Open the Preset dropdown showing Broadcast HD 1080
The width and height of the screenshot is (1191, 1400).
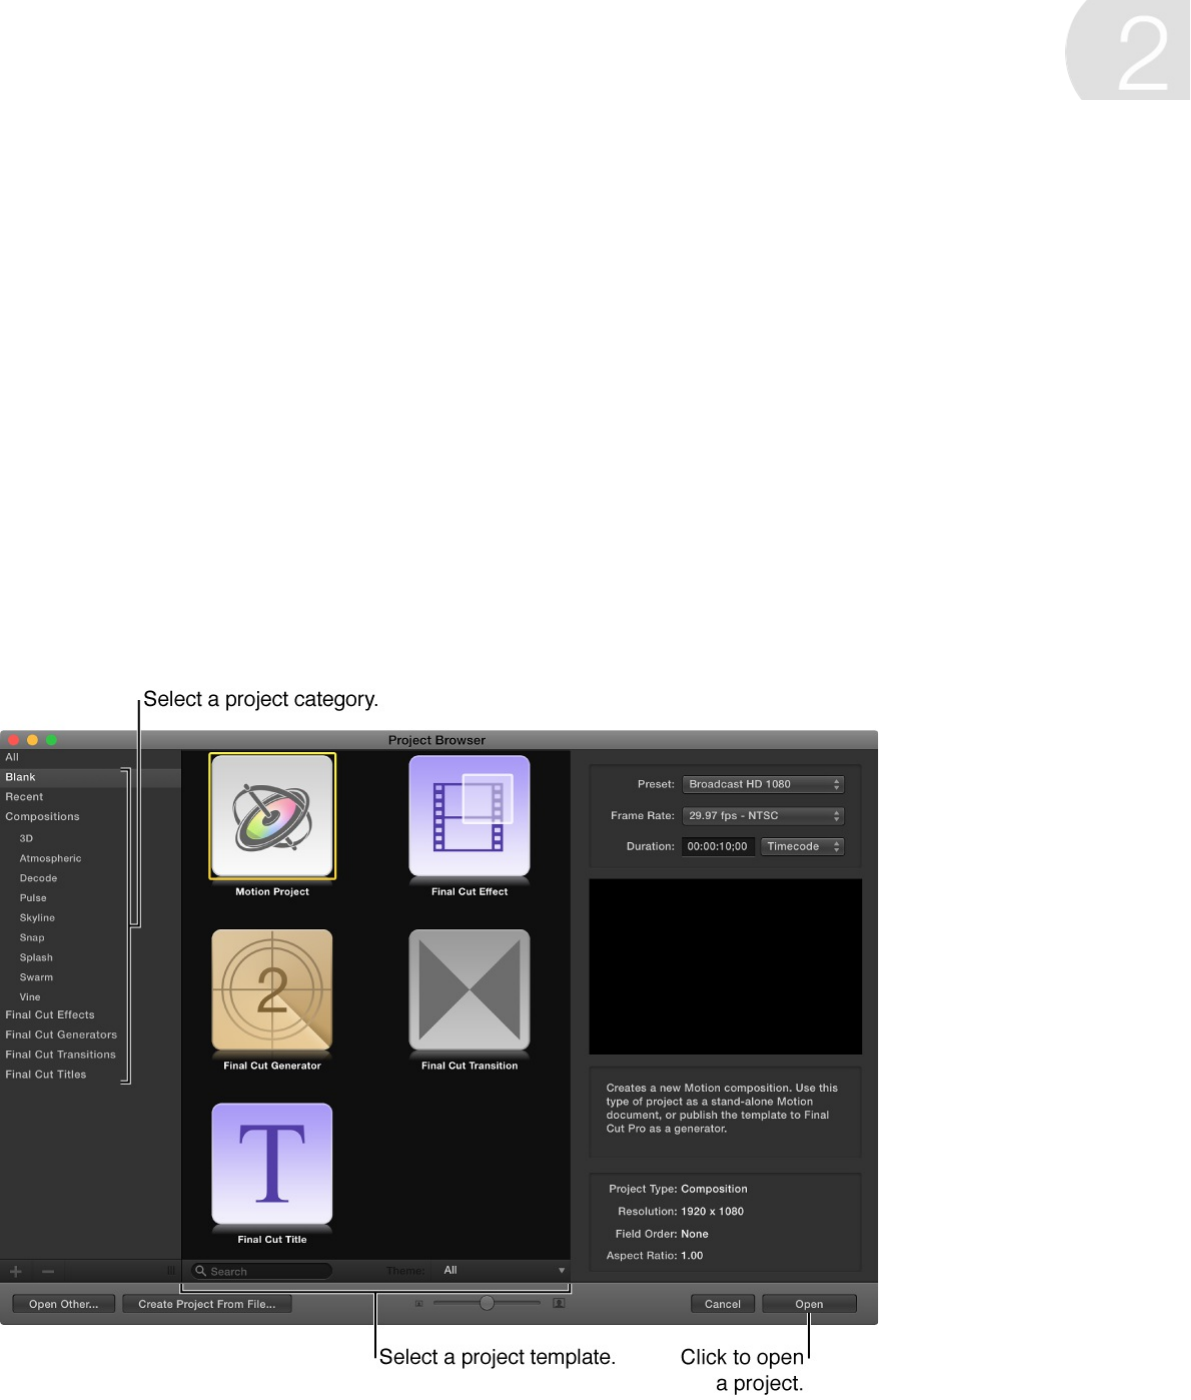click(x=763, y=785)
